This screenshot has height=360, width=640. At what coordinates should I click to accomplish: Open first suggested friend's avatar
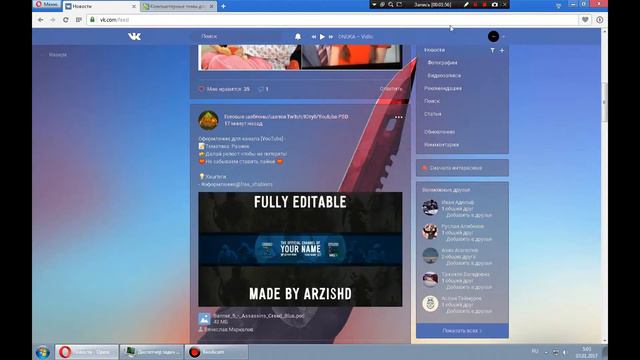430,207
